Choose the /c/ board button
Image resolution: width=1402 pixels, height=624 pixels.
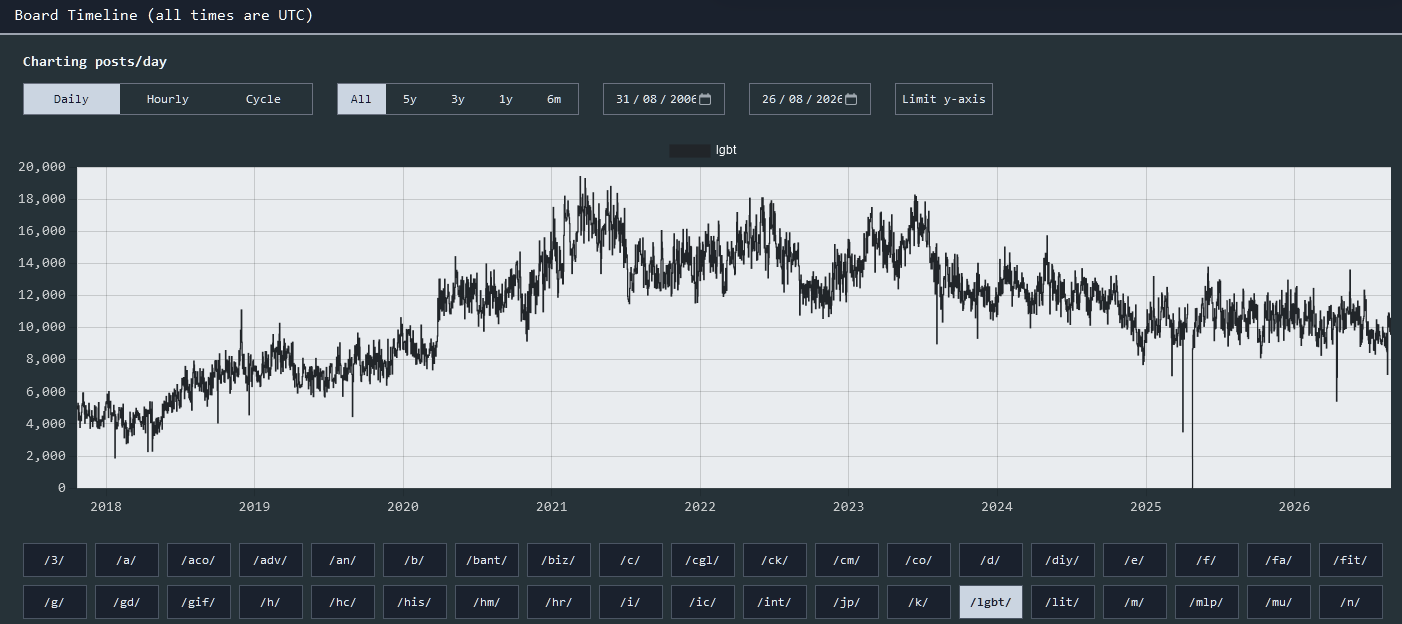(631, 560)
